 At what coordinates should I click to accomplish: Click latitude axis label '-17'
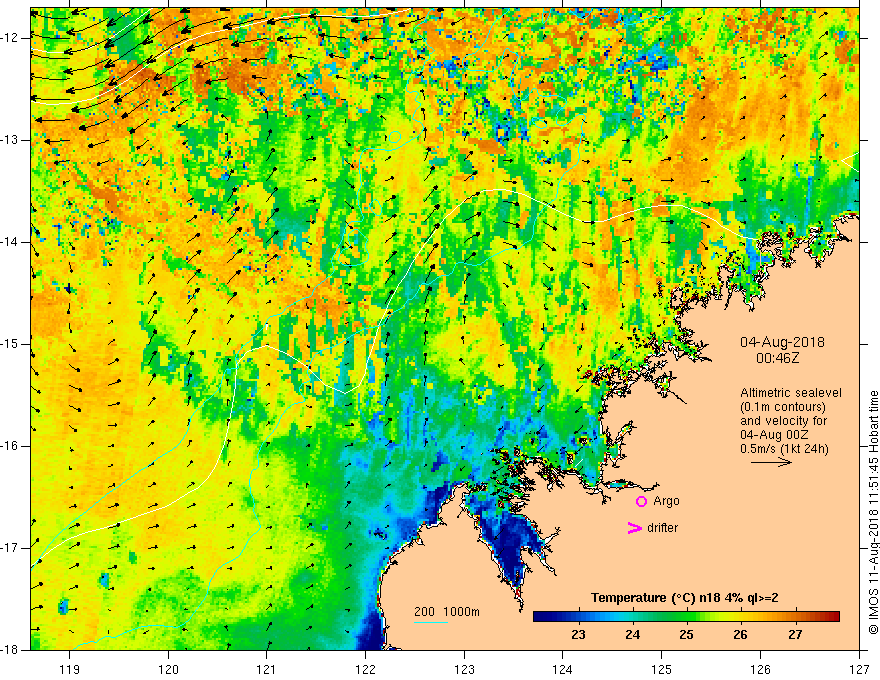coord(11,548)
